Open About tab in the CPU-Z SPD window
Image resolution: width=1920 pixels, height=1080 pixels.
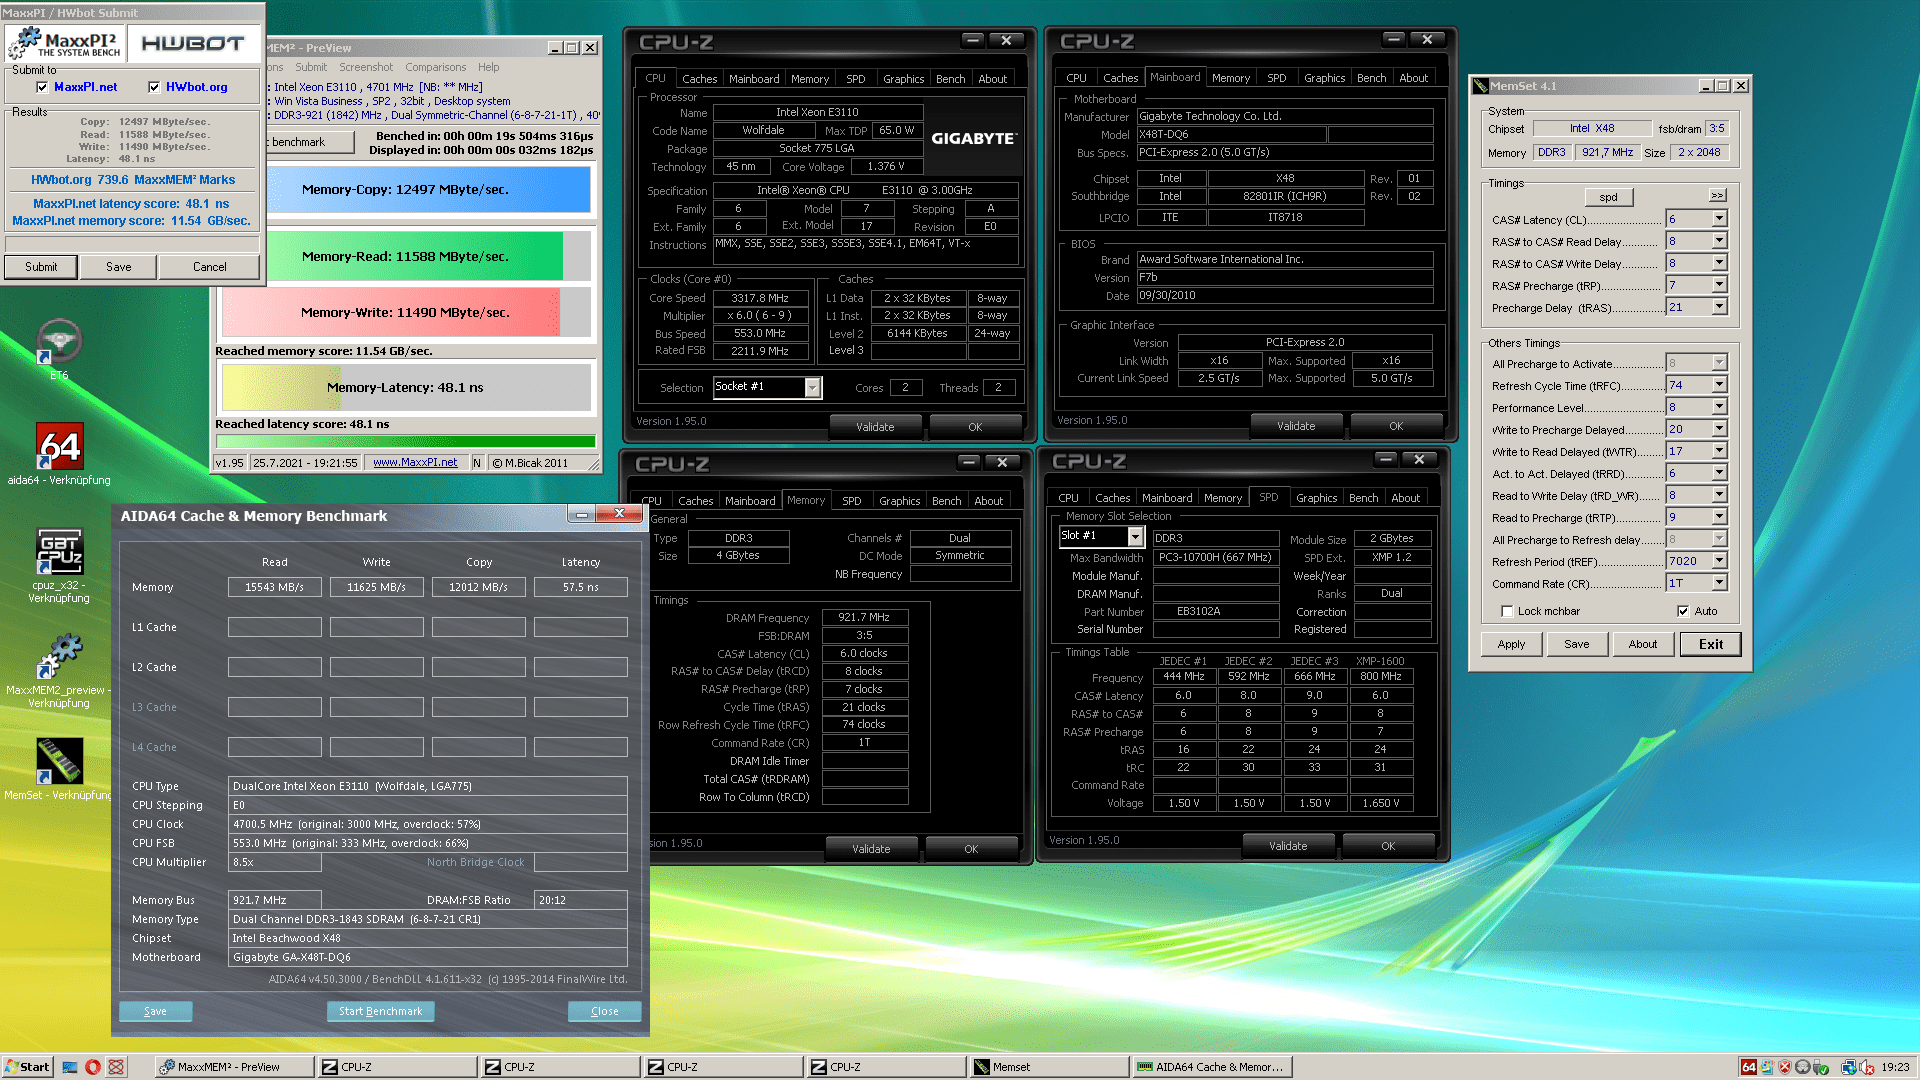click(1405, 498)
